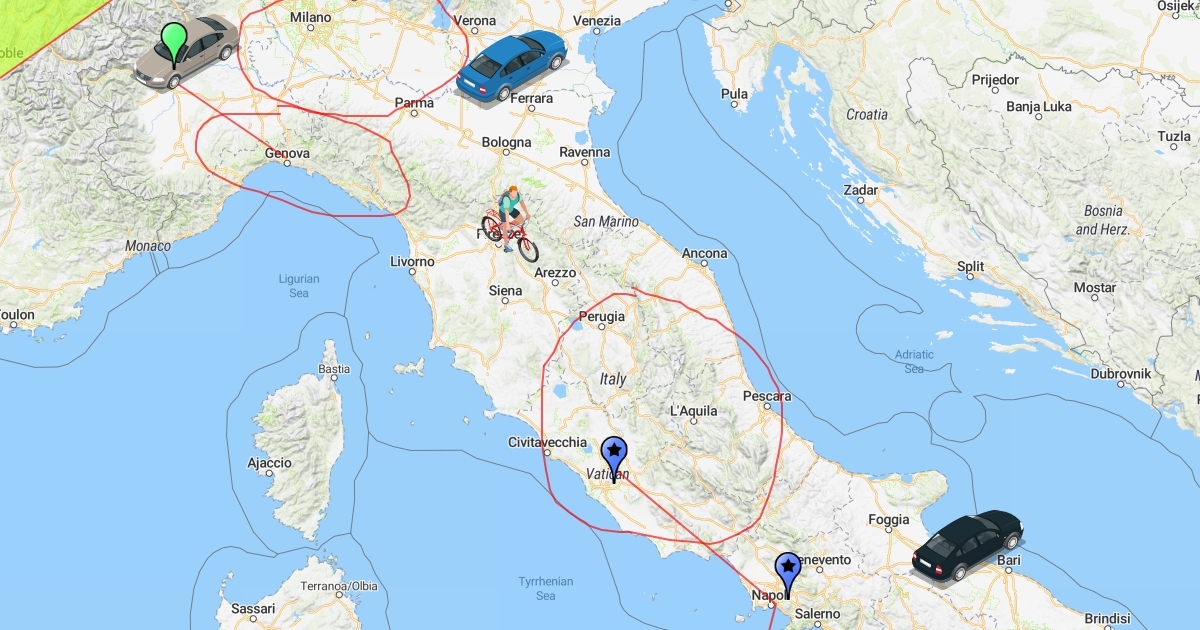Click the Ajaccio label on Corsica

point(270,464)
